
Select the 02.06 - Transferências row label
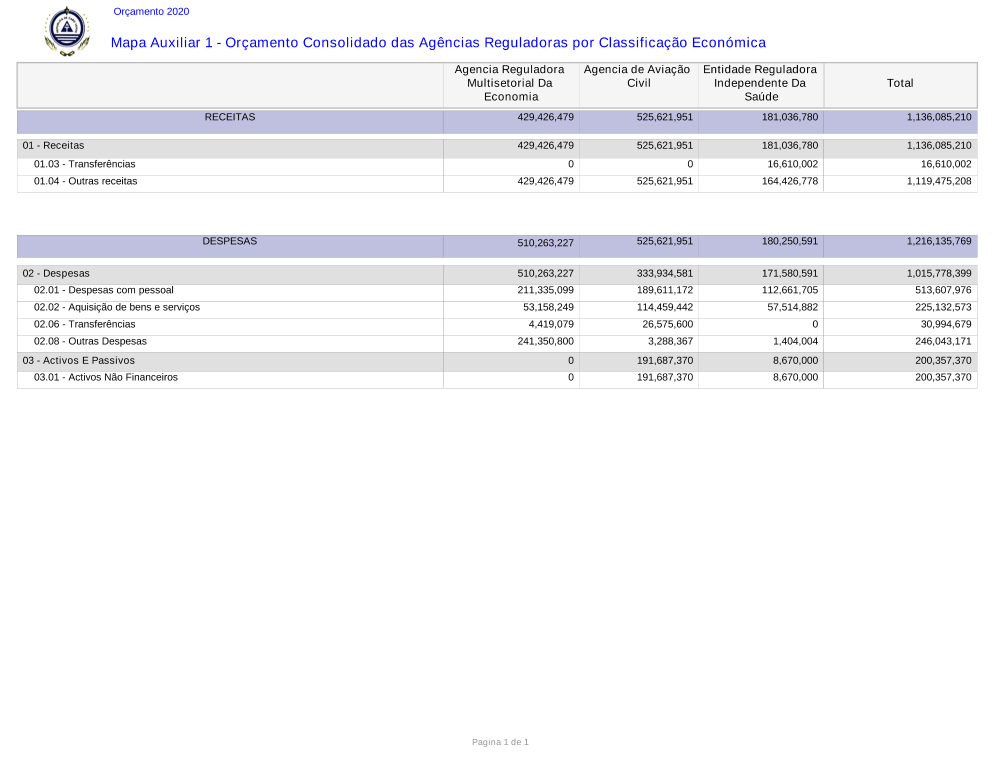point(85,324)
